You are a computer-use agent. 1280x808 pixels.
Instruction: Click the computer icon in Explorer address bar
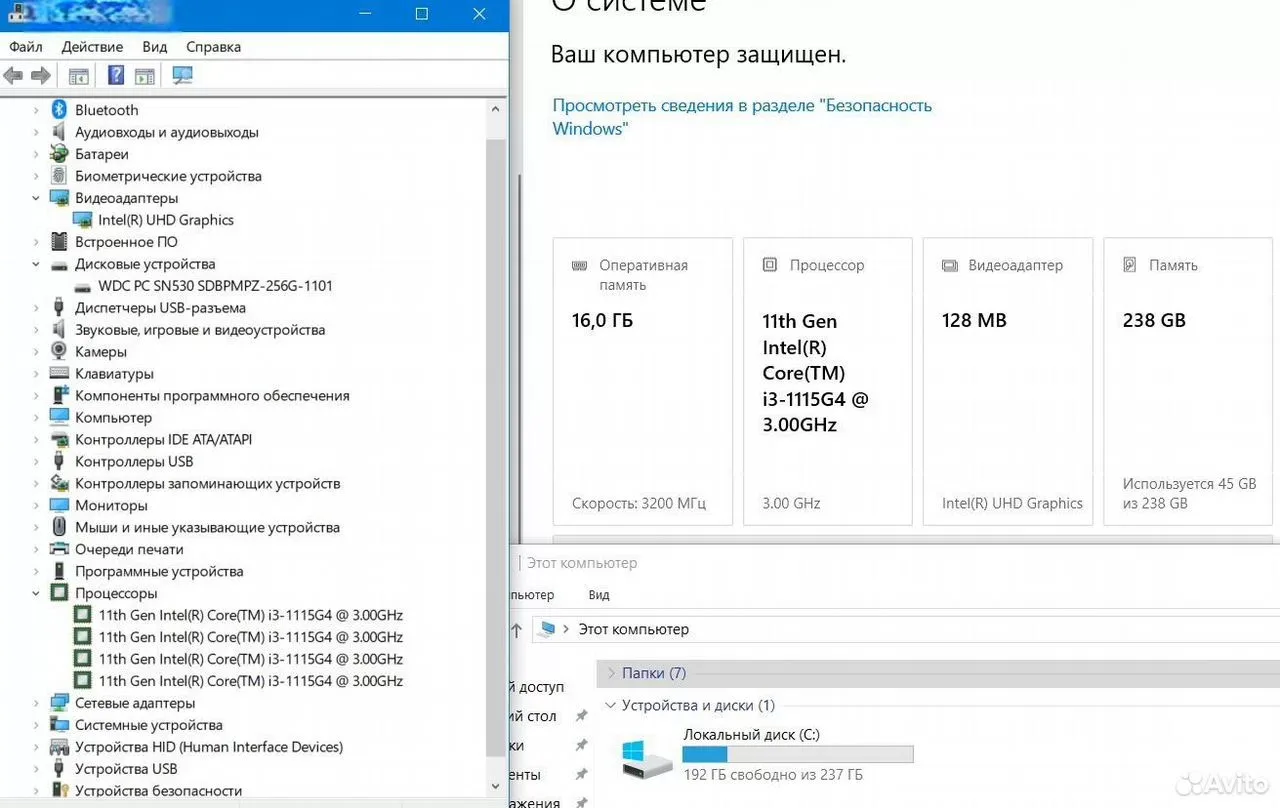tap(546, 629)
